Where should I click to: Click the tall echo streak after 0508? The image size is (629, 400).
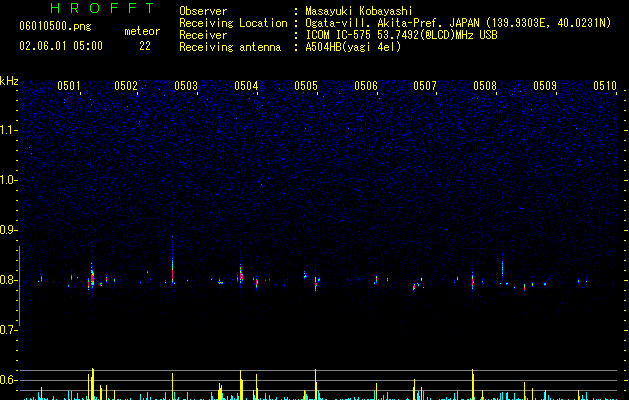[x=502, y=267]
